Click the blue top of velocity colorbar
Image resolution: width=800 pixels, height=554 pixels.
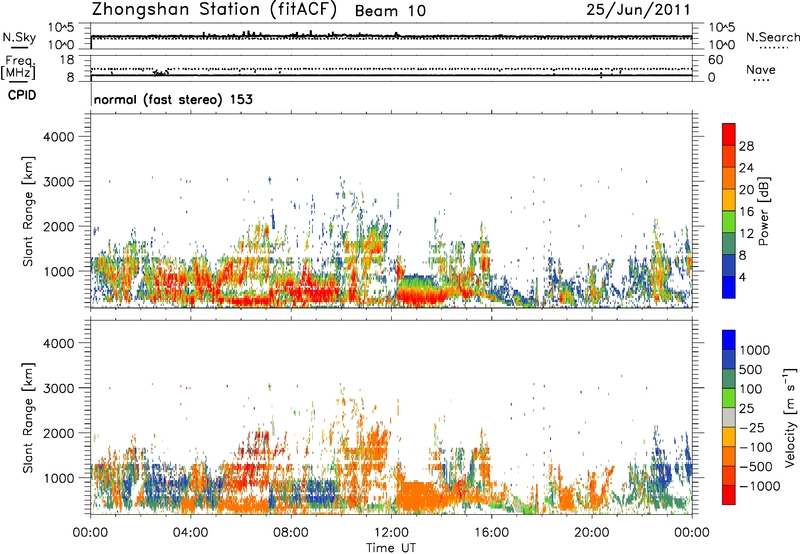(x=729, y=340)
